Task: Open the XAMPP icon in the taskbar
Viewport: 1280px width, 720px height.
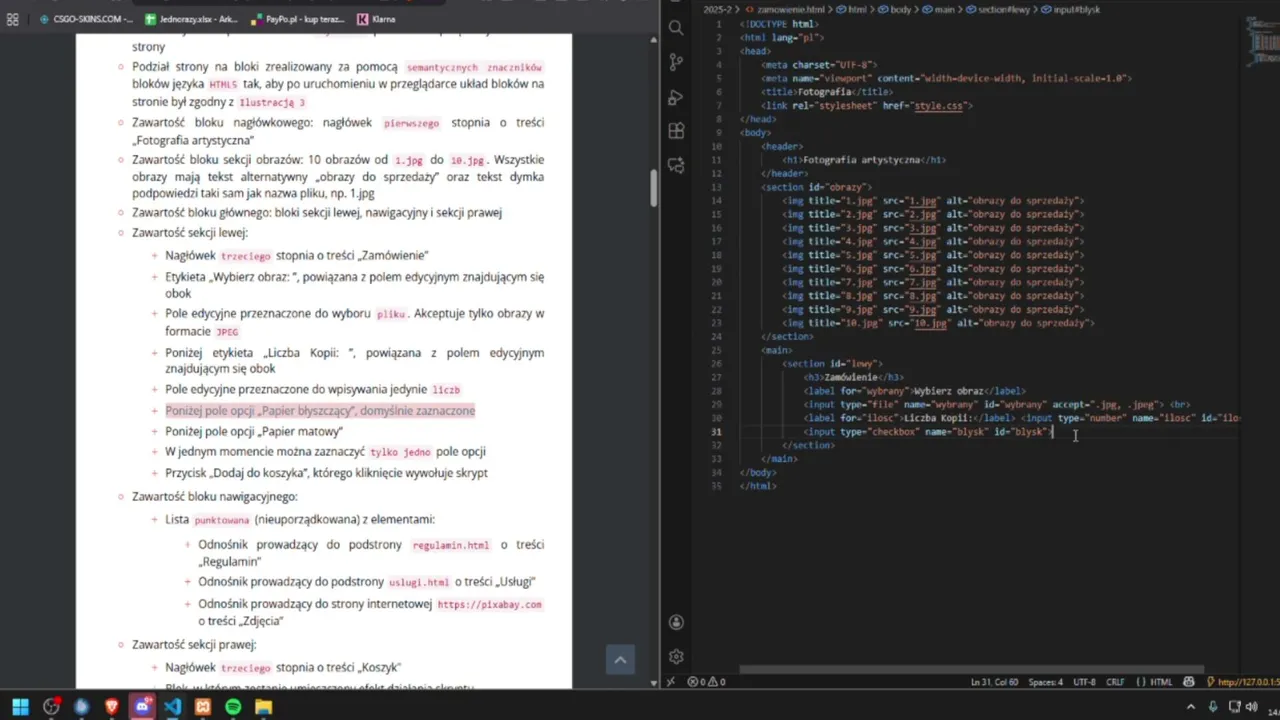Action: [203, 707]
